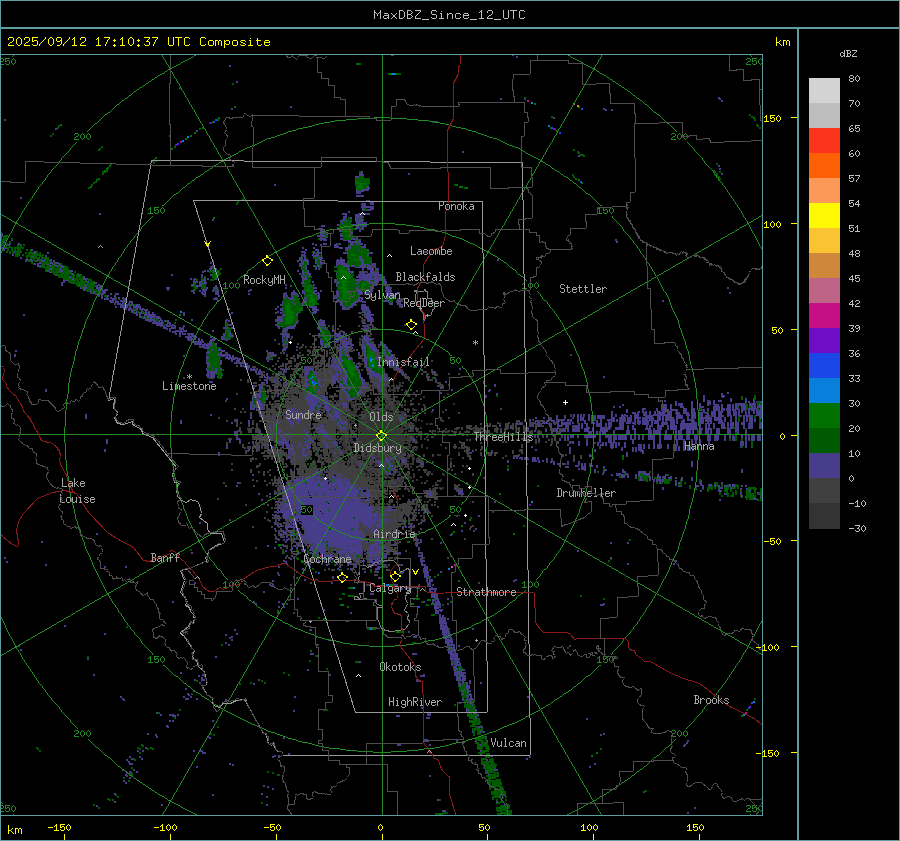Select the slate purple 0-10 dBZ swatch
This screenshot has width=900, height=841.
[x=824, y=465]
